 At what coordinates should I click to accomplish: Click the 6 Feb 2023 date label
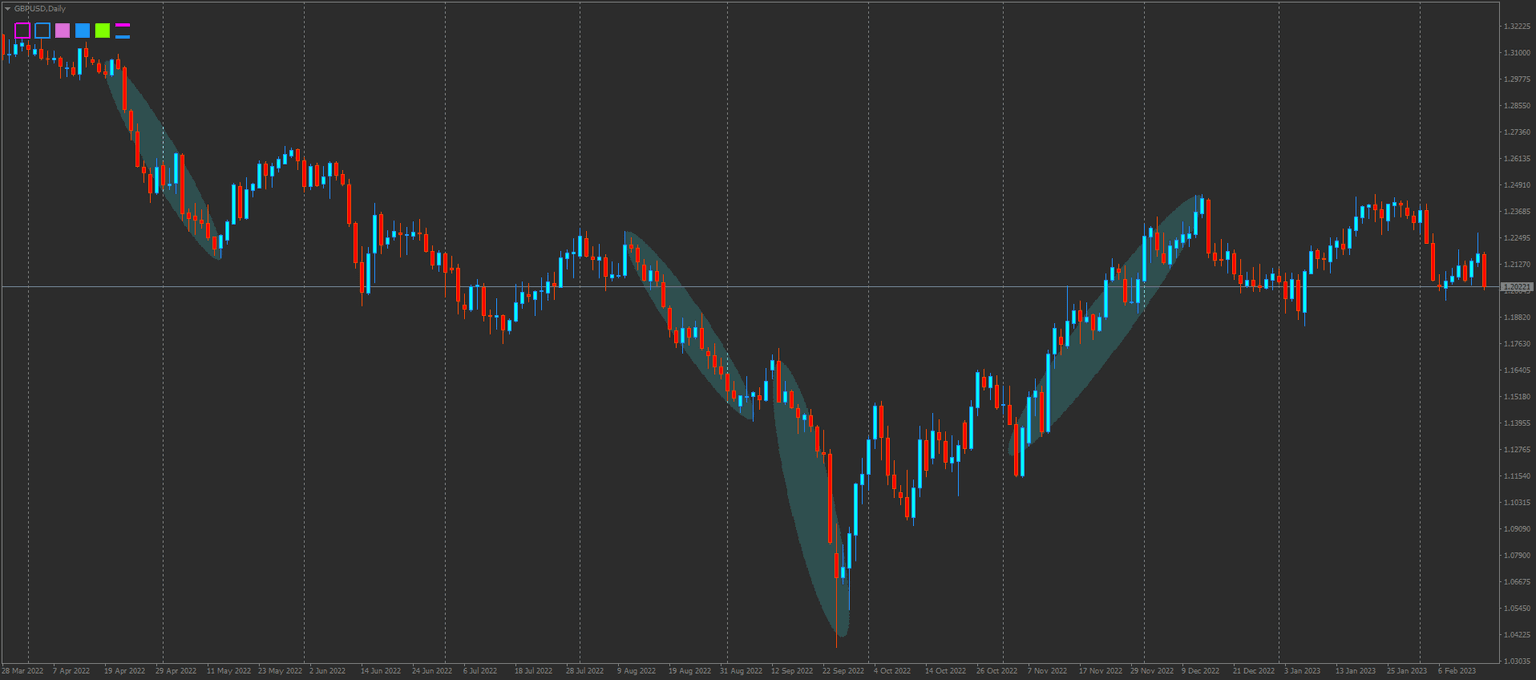(x=1457, y=671)
